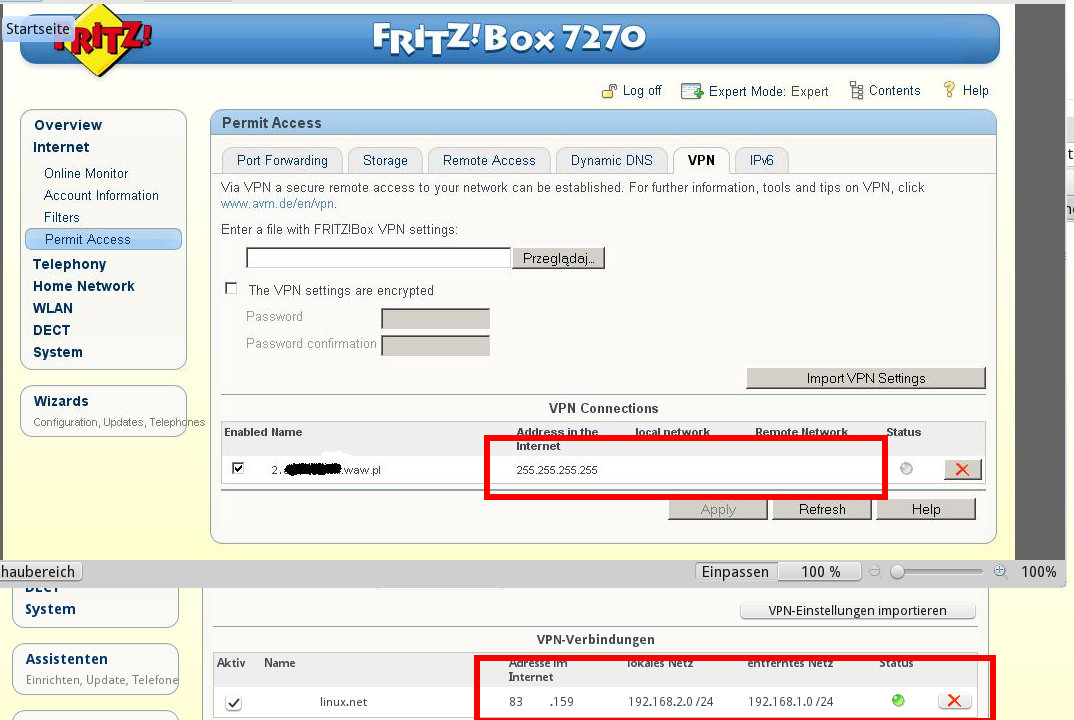1074x720 pixels.
Task: Open Wizards in the sidebar
Action: 61,401
